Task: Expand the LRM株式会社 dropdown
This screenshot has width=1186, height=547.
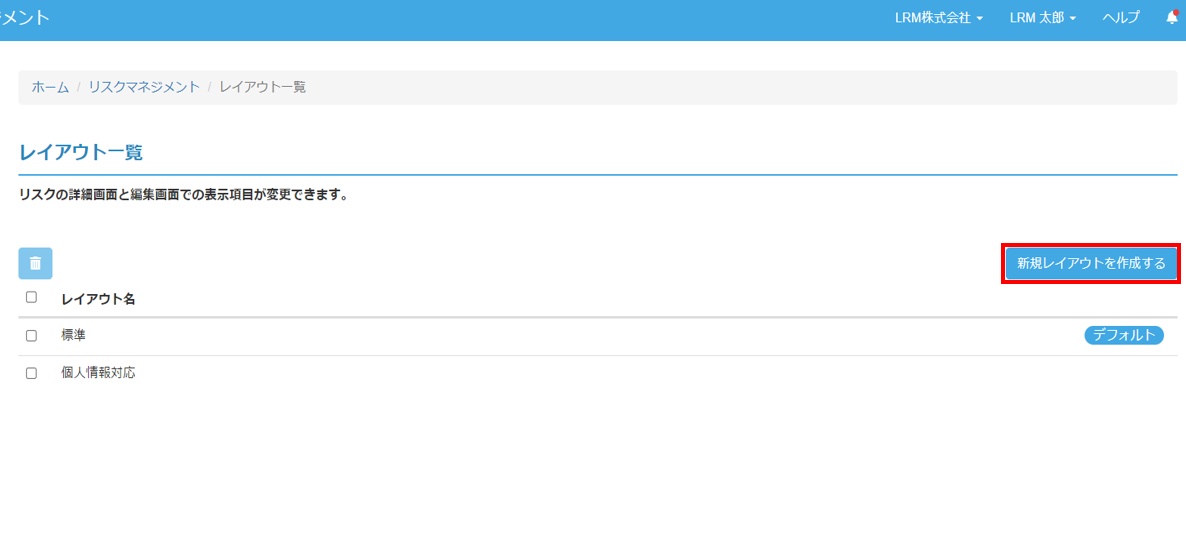Action: (939, 18)
